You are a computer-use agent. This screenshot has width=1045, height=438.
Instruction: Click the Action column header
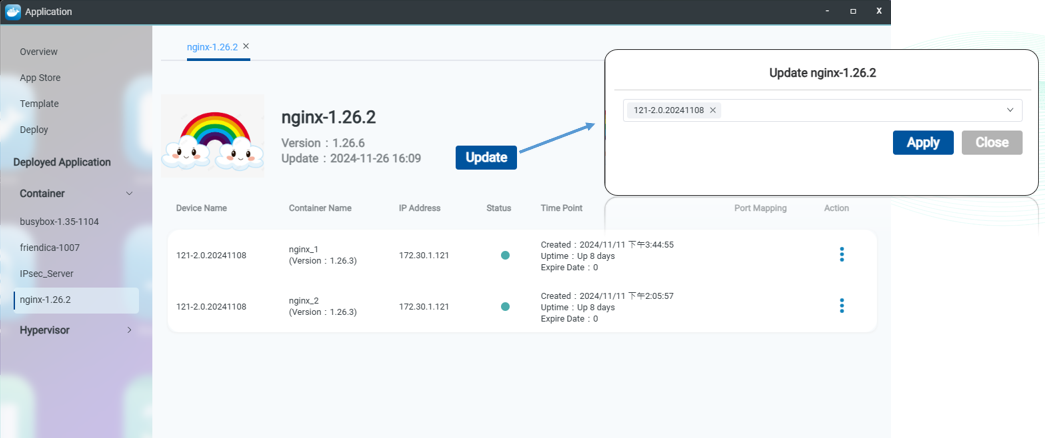tap(836, 208)
